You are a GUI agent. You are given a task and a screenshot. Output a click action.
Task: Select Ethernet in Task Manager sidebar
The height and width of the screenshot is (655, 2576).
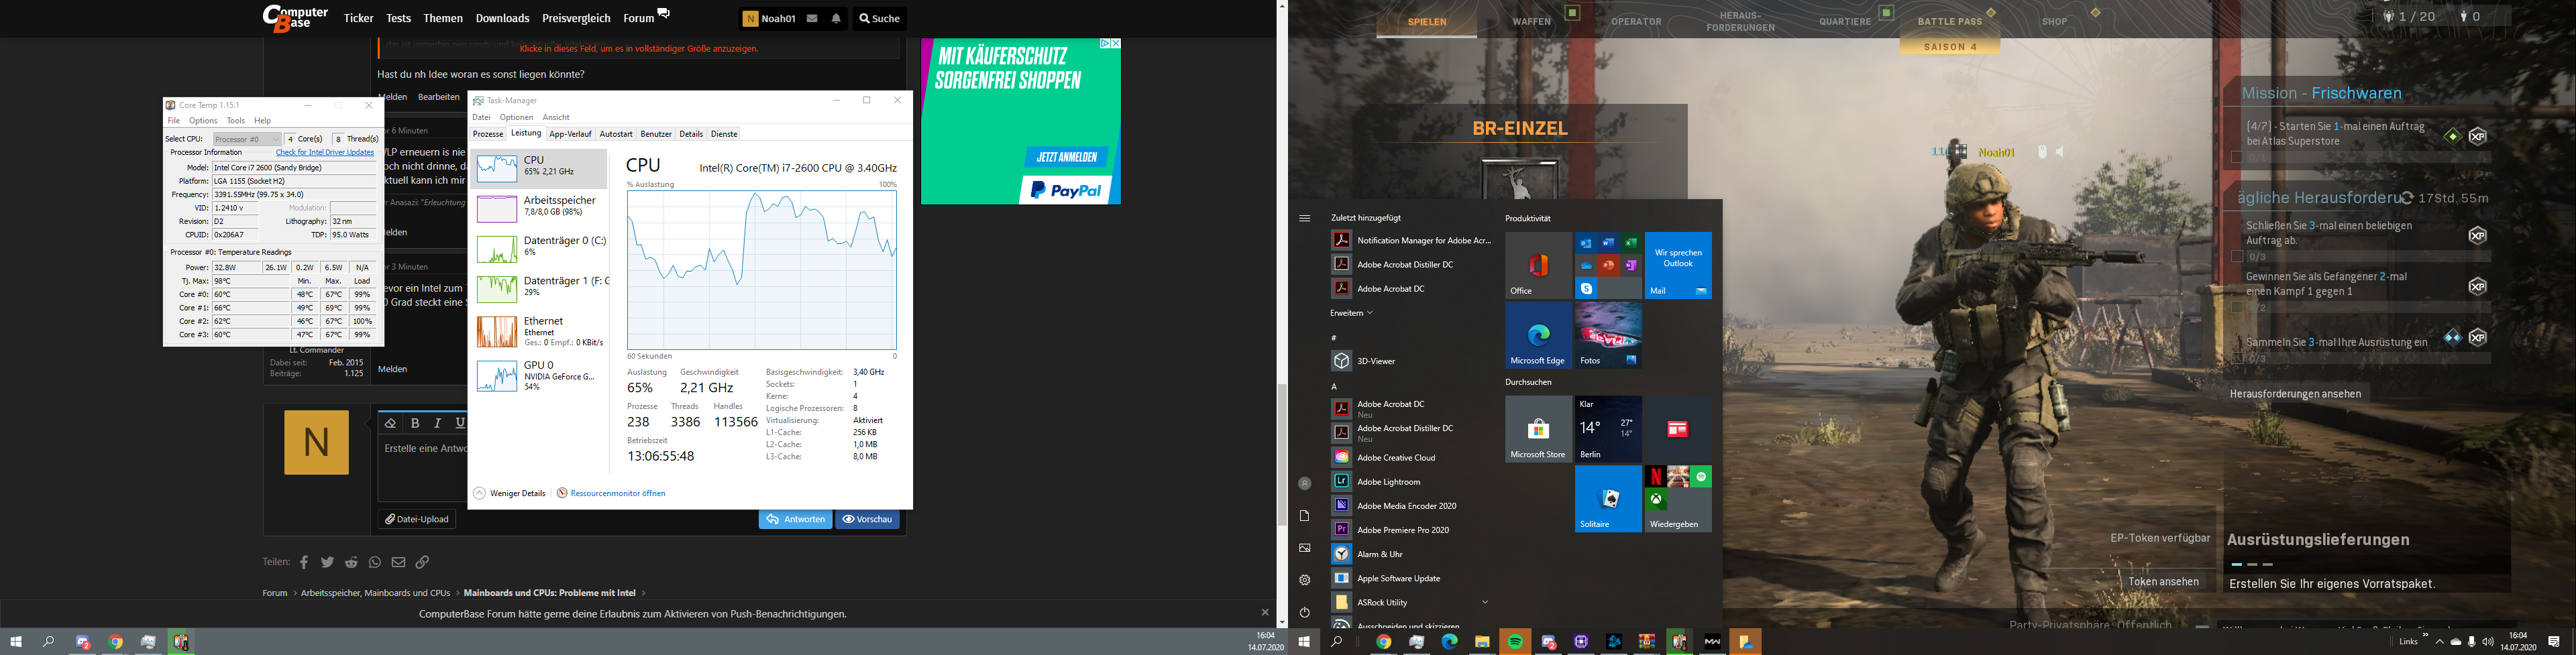(x=539, y=332)
